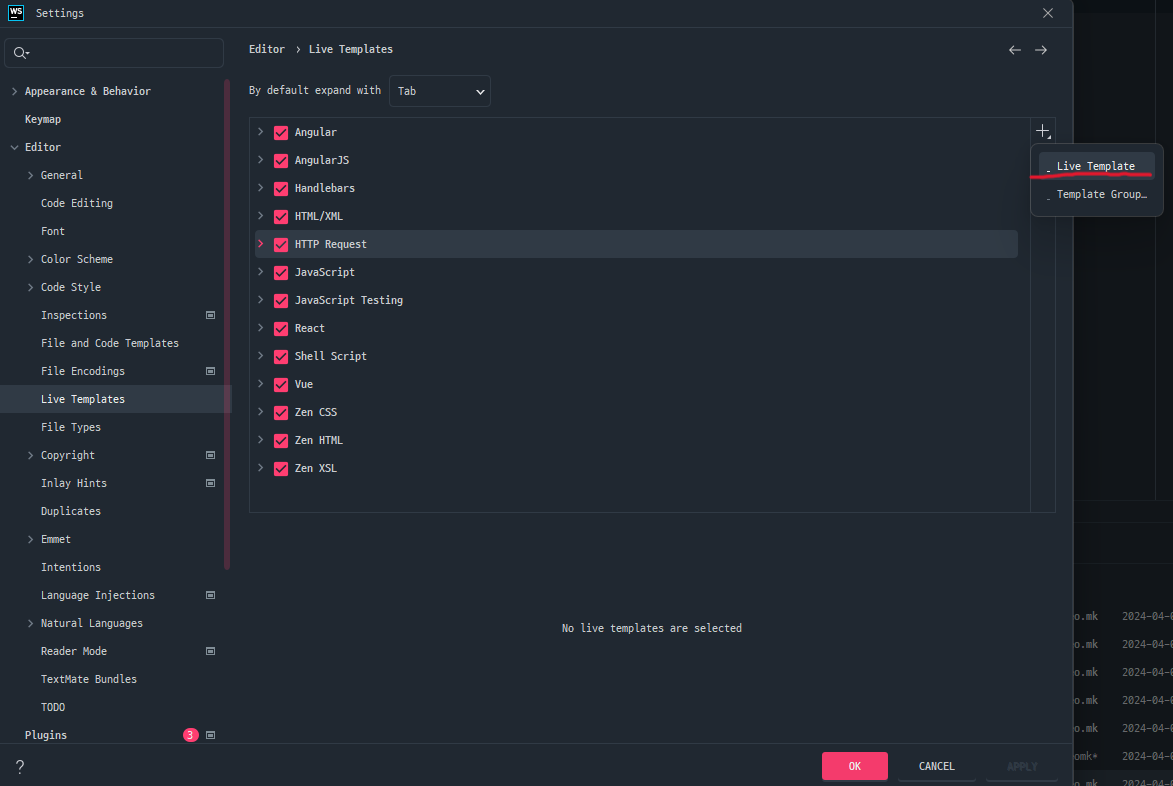Screen dimensions: 1173x786
Task: Click the OK button
Action: click(x=854, y=766)
